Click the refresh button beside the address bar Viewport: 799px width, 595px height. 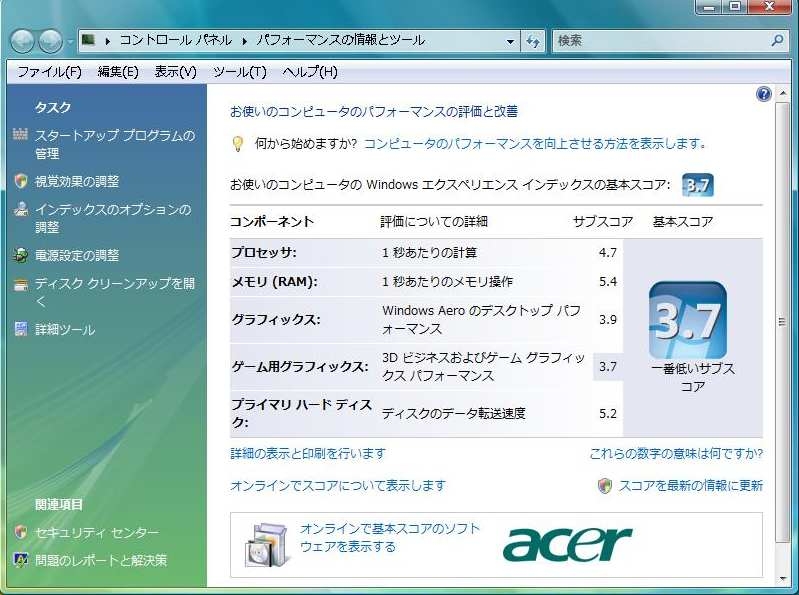click(x=532, y=41)
